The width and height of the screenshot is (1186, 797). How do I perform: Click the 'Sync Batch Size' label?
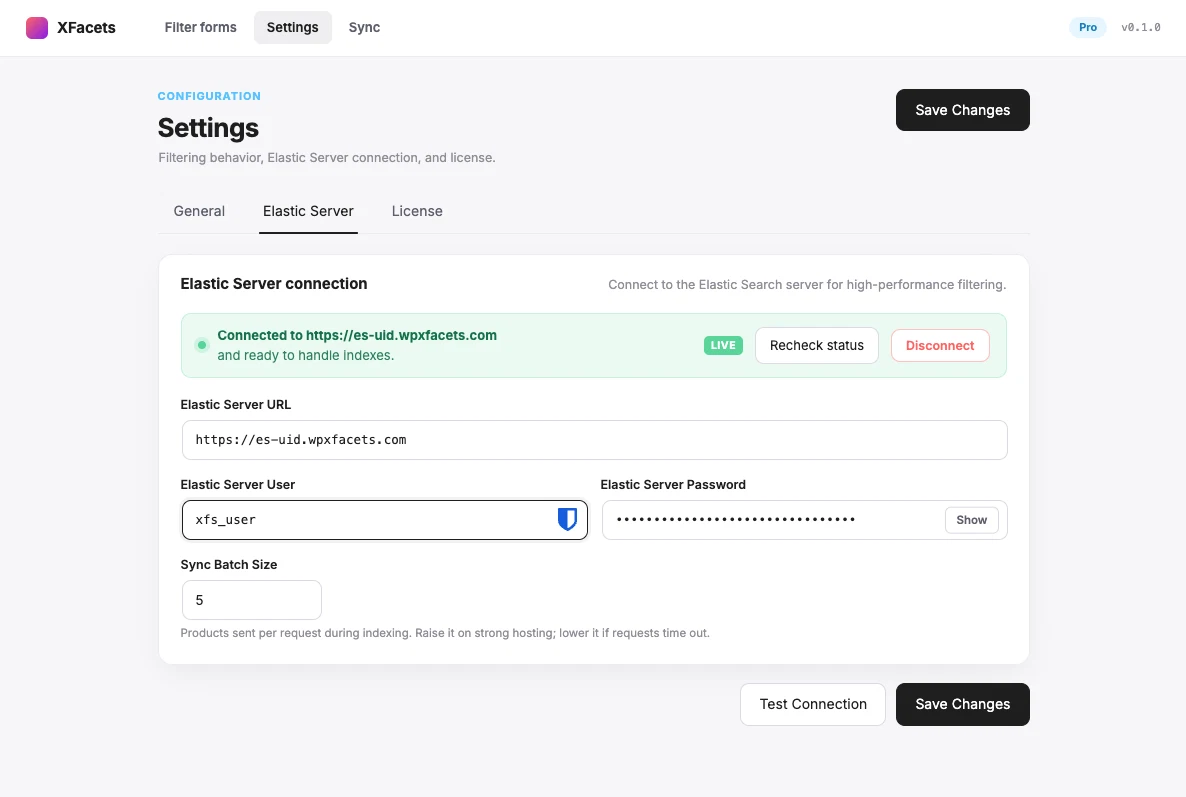tap(228, 565)
